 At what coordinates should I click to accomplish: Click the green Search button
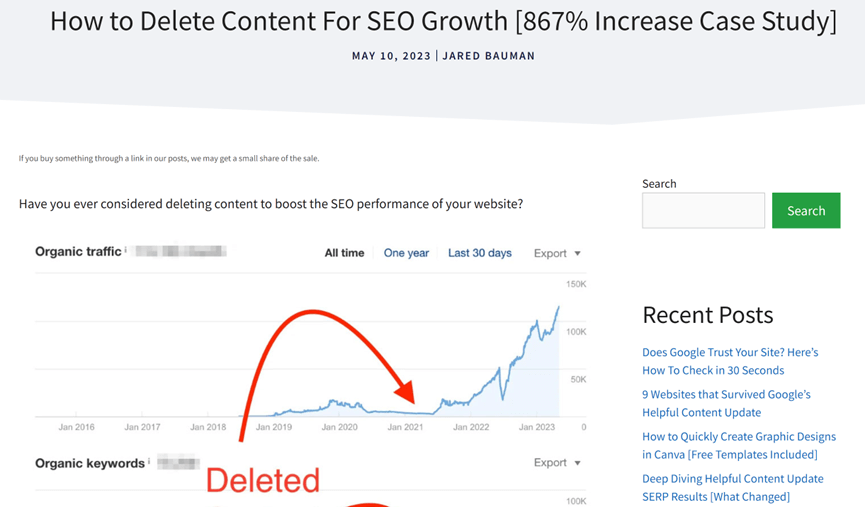(x=806, y=210)
